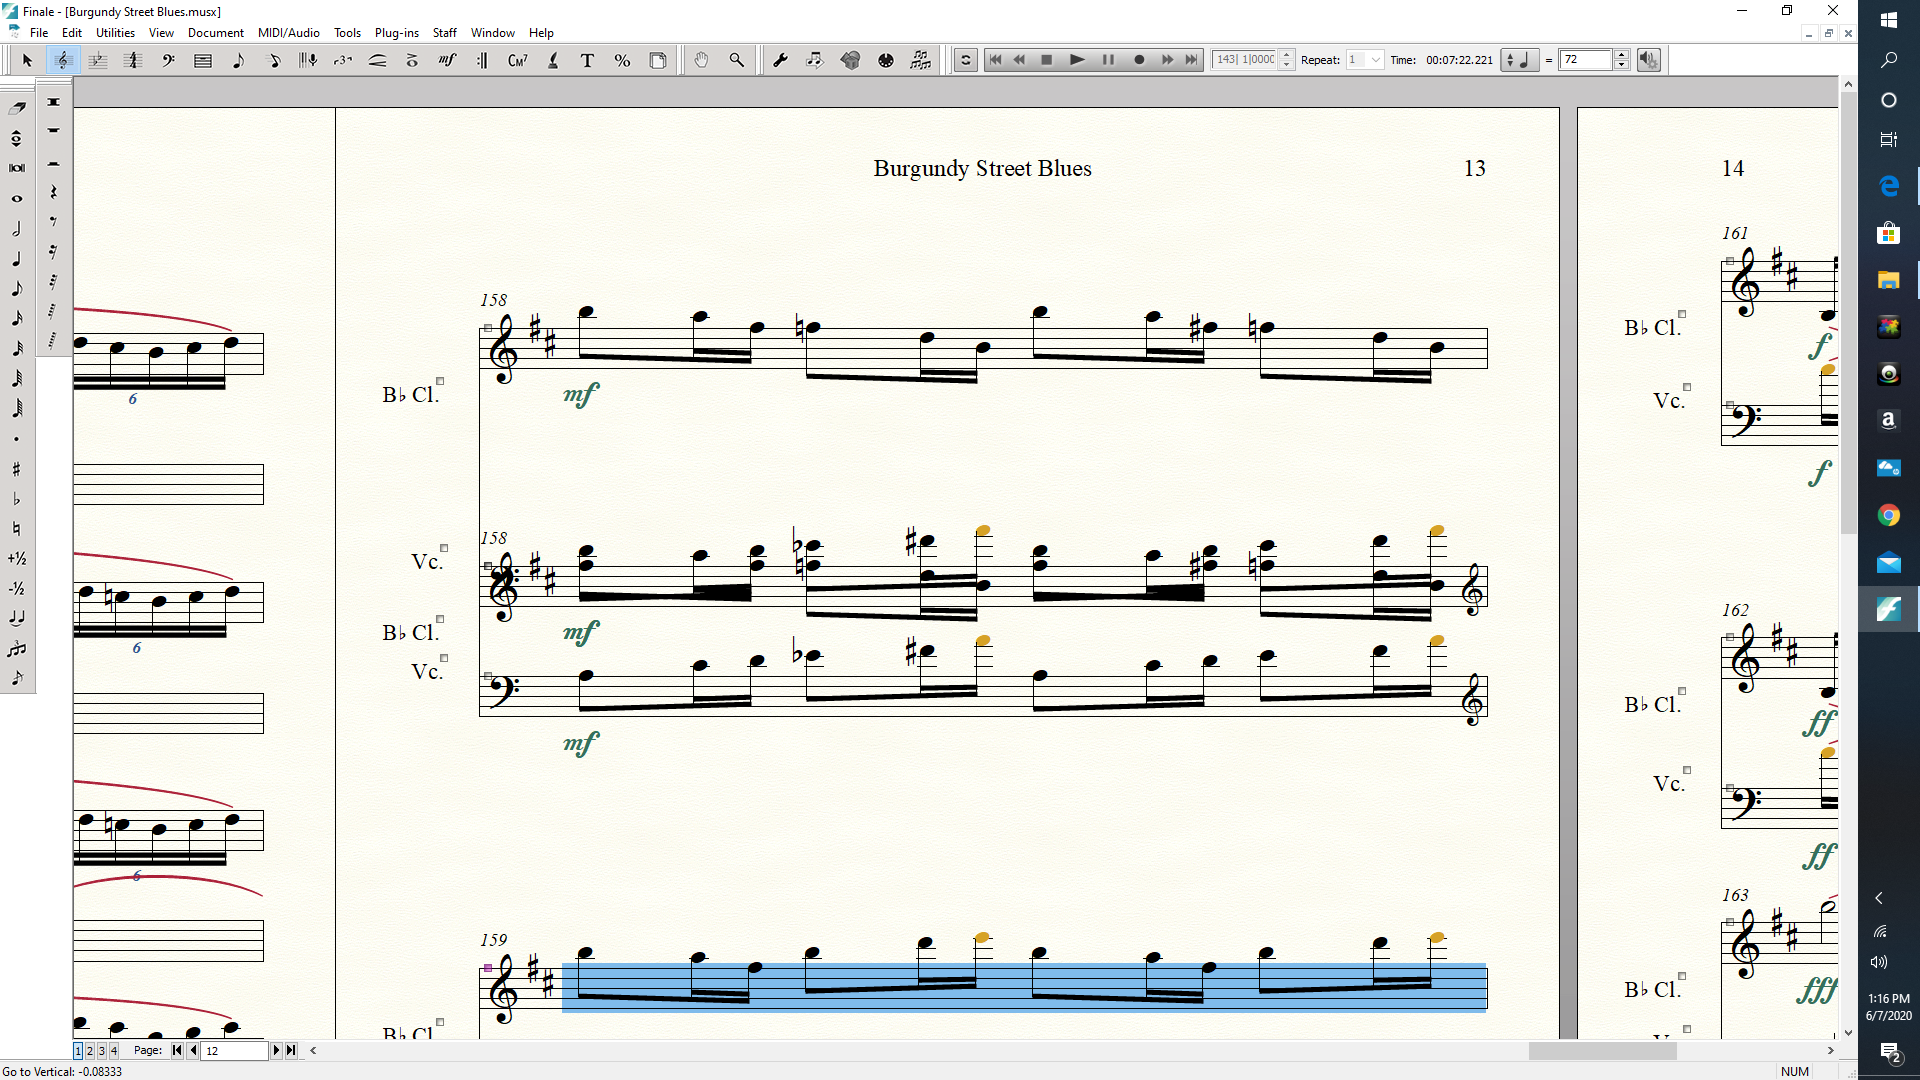Go to next page arrow
The width and height of the screenshot is (1920, 1080).
[276, 1050]
